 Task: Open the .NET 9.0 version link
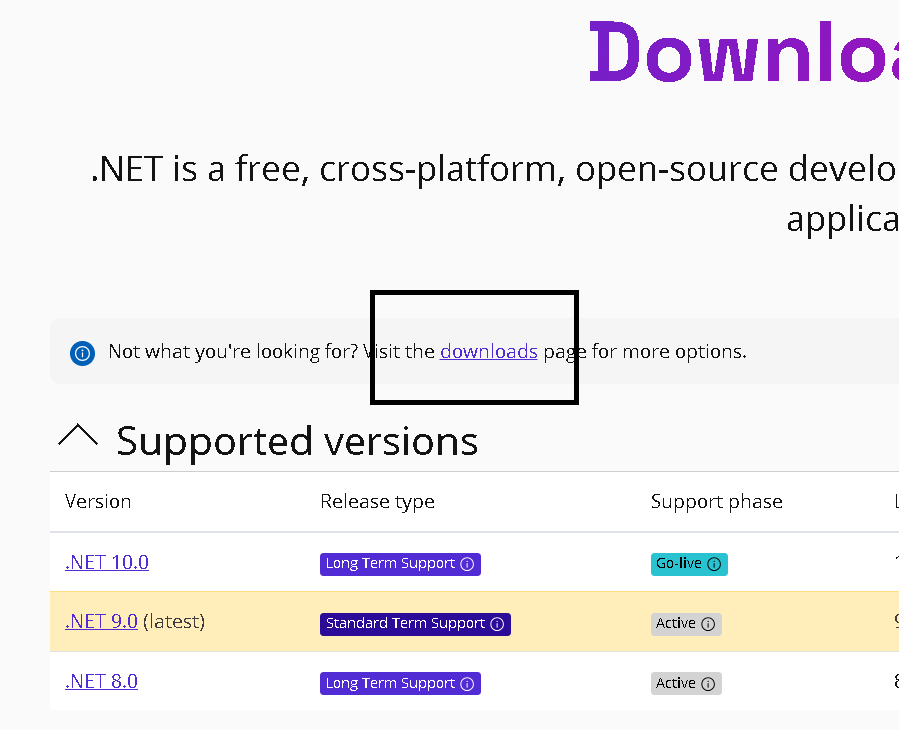101,621
